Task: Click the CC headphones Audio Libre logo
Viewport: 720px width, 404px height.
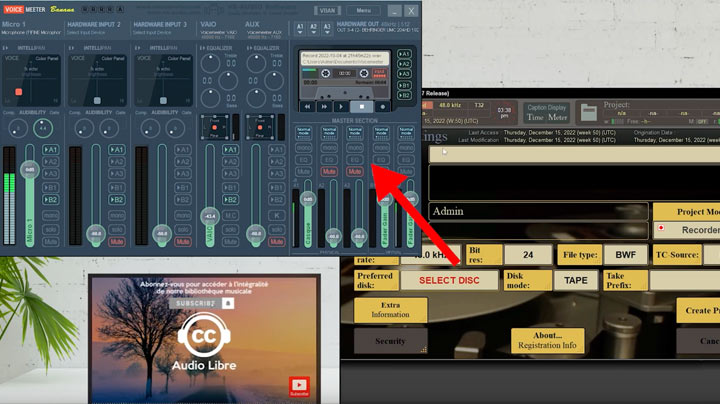Action: point(204,336)
